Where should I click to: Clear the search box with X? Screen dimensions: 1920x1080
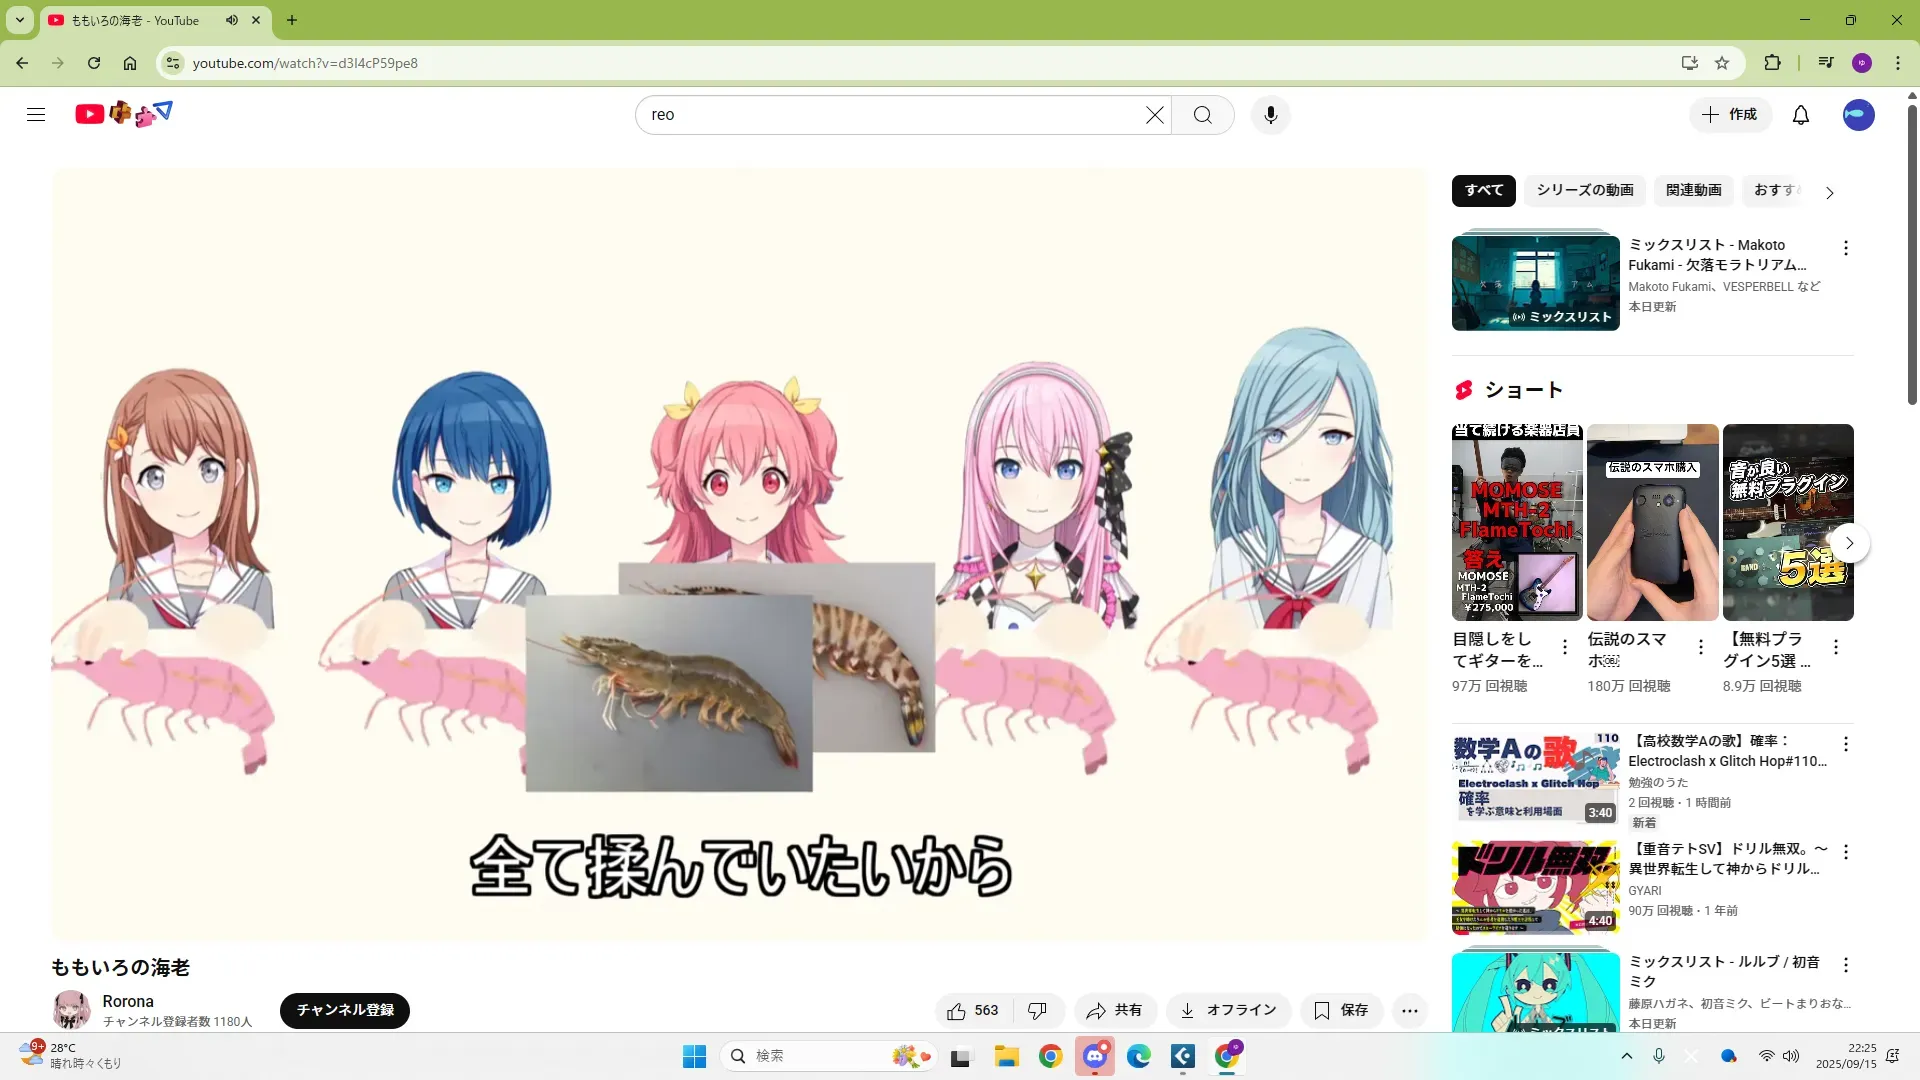tap(1154, 115)
